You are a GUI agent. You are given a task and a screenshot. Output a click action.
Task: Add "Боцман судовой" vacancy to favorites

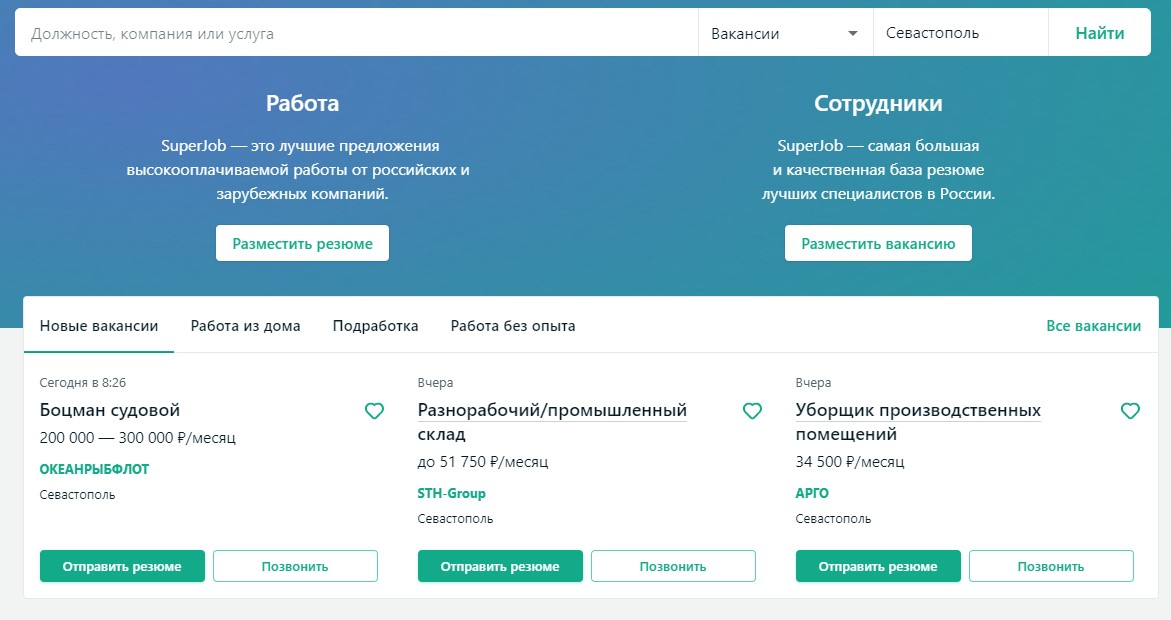(x=375, y=410)
